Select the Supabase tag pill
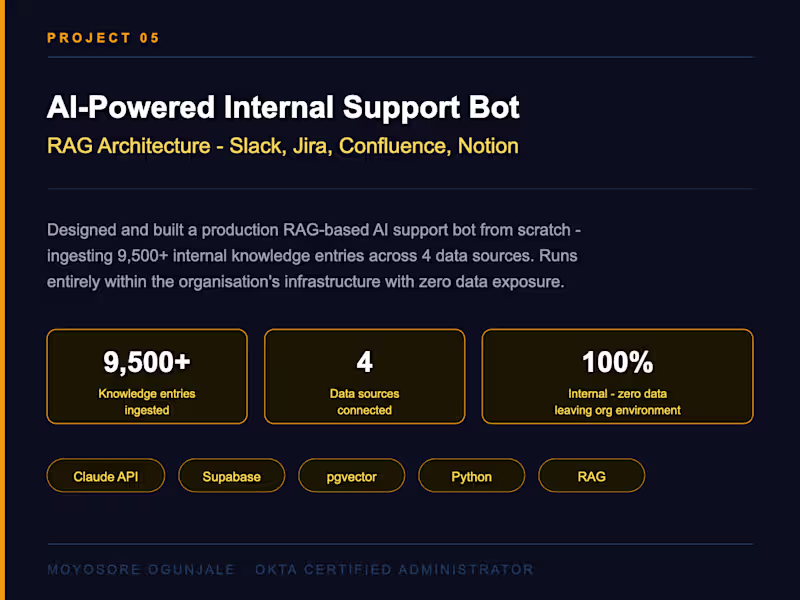This screenshot has width=800, height=600. [232, 476]
